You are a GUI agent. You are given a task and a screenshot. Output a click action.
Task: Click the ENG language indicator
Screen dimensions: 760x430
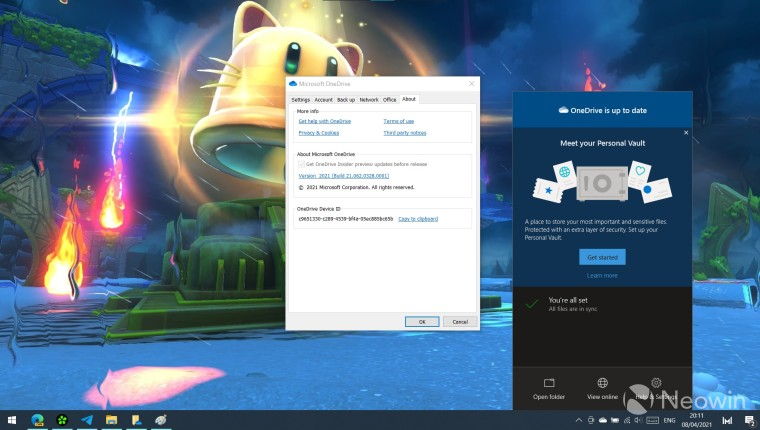click(x=669, y=420)
